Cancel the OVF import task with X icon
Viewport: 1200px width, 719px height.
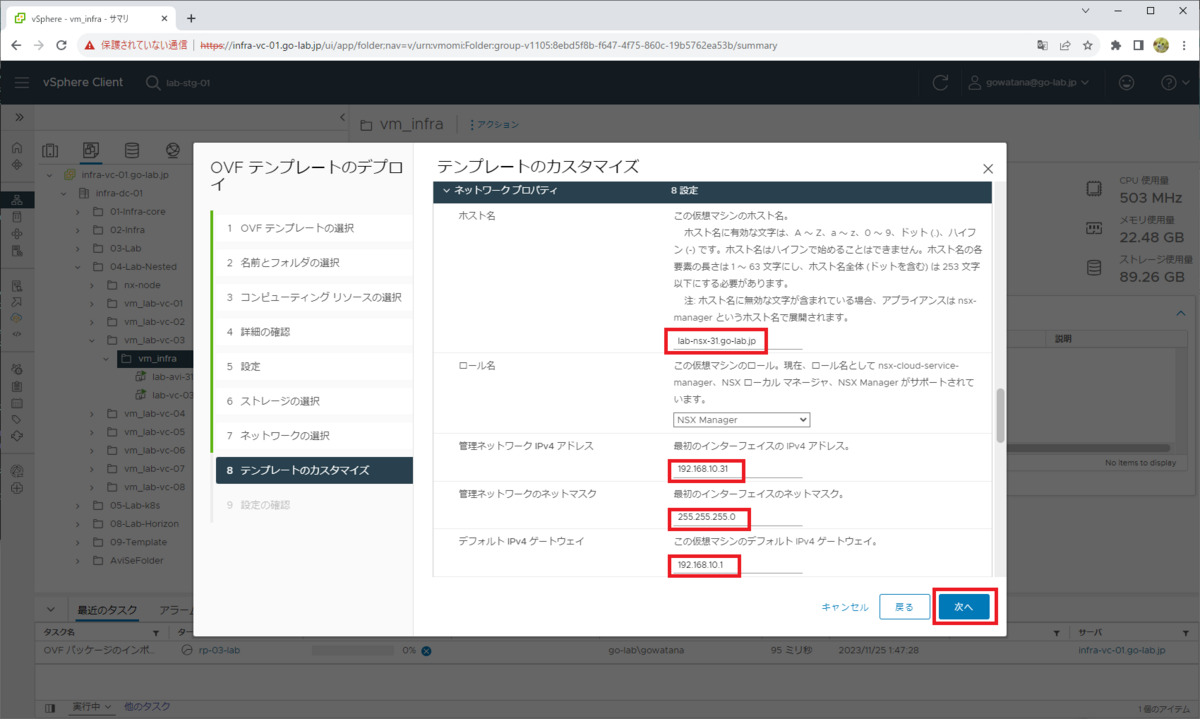coord(426,651)
